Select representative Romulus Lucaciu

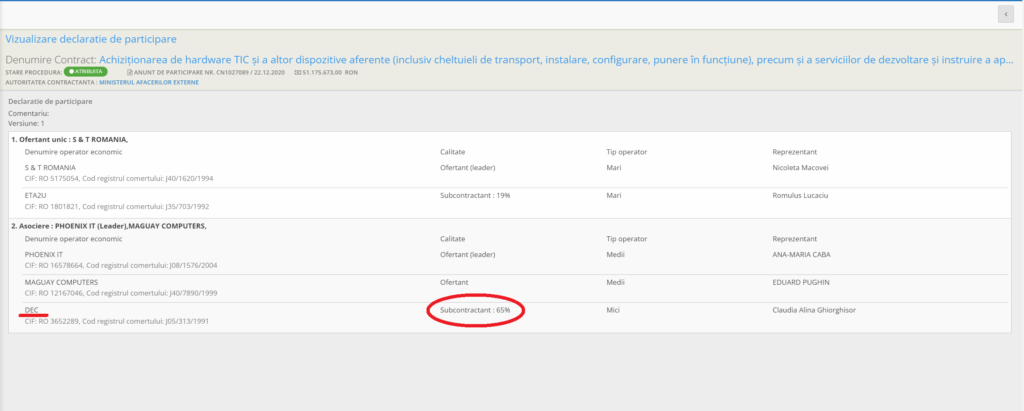pos(799,195)
